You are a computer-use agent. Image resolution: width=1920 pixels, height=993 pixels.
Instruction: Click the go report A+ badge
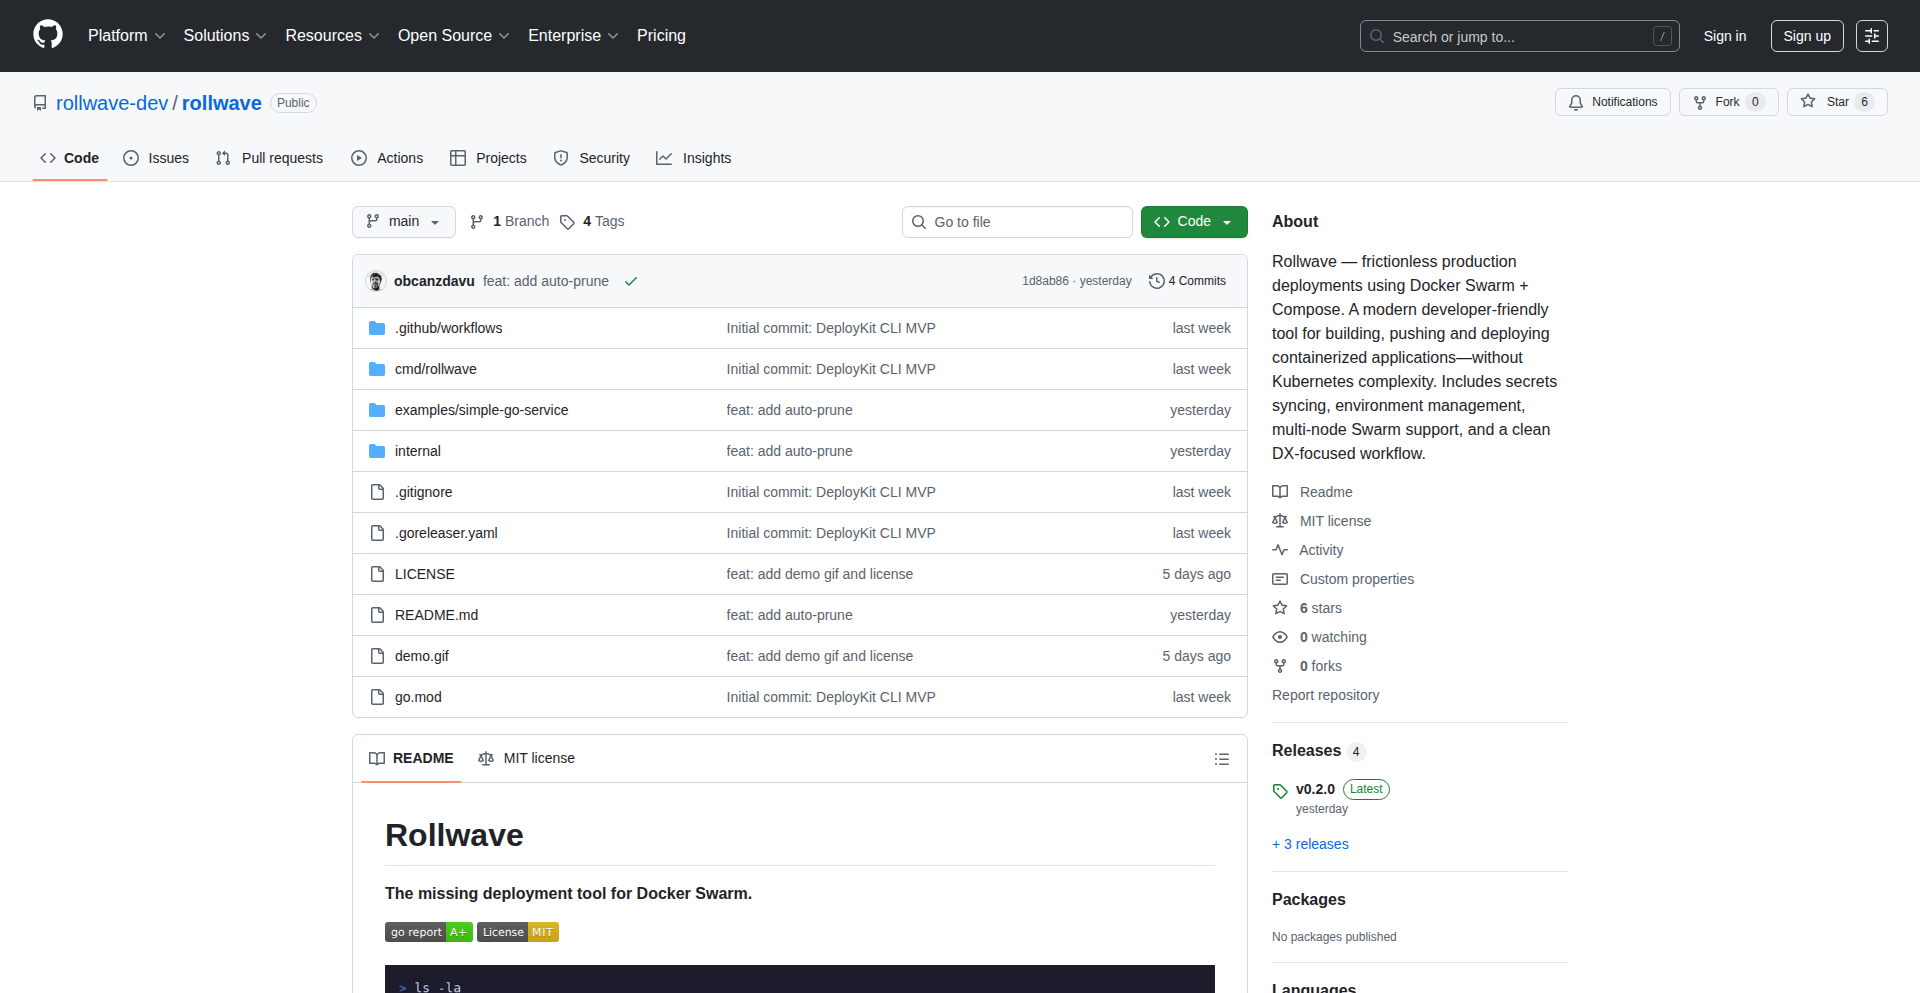click(x=428, y=931)
